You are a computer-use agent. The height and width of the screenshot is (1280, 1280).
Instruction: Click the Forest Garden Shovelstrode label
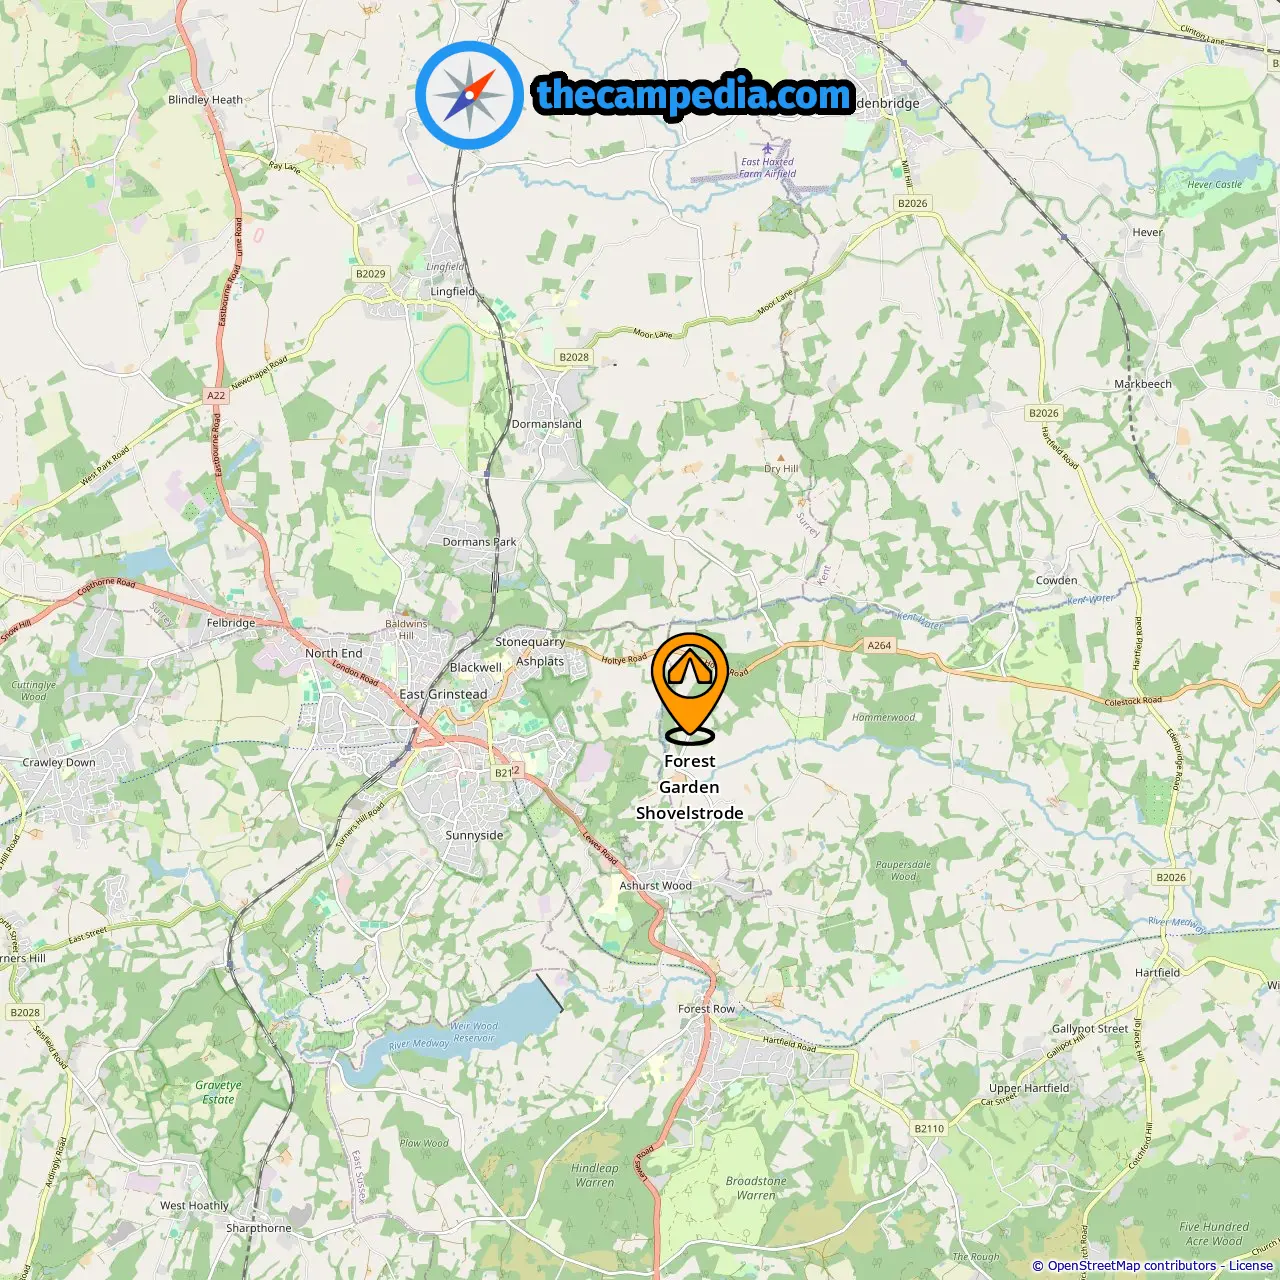coord(690,787)
